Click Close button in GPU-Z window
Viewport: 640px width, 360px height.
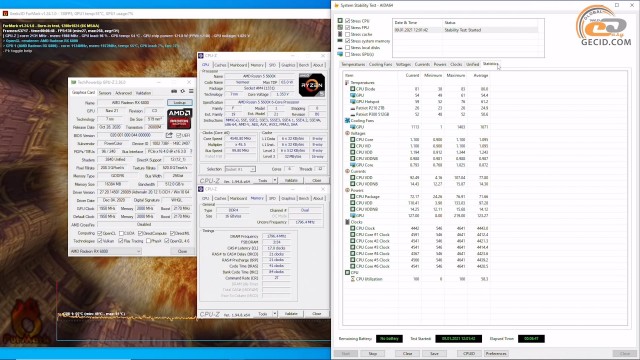point(182,251)
